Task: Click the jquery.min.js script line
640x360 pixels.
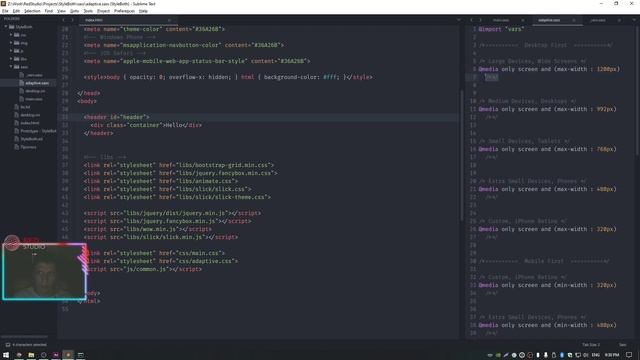Action: pyautogui.click(x=172, y=213)
